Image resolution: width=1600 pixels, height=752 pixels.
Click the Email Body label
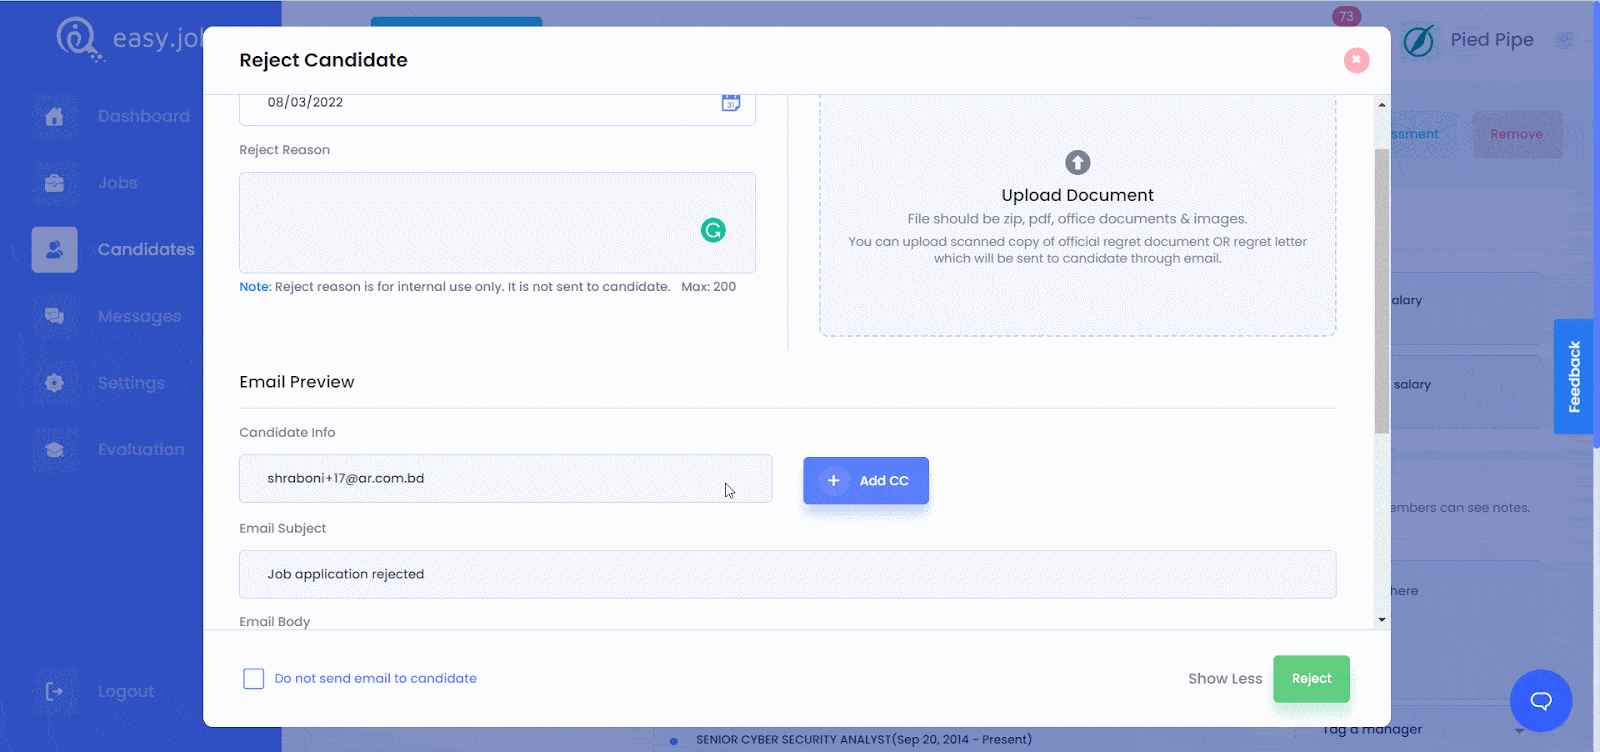coord(275,622)
